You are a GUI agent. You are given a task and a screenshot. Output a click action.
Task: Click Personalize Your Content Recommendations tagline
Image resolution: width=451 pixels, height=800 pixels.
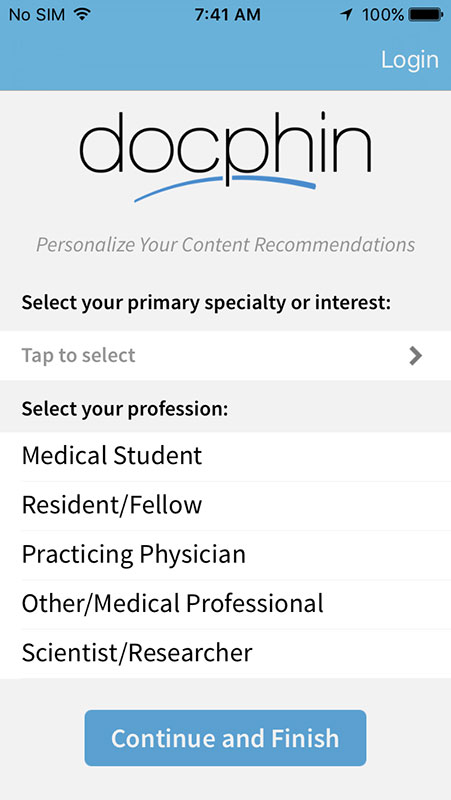(226, 245)
